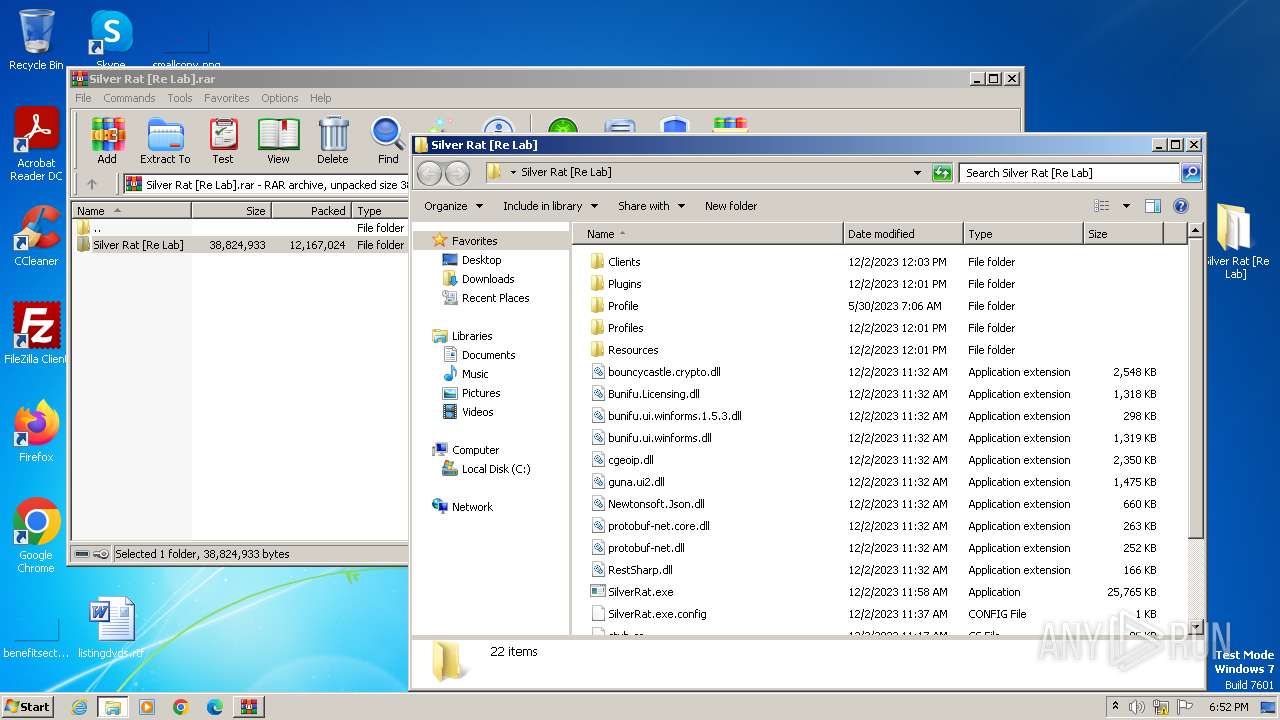Go up one level in WinRAR
Viewport: 1280px width, 720px height.
[92, 184]
